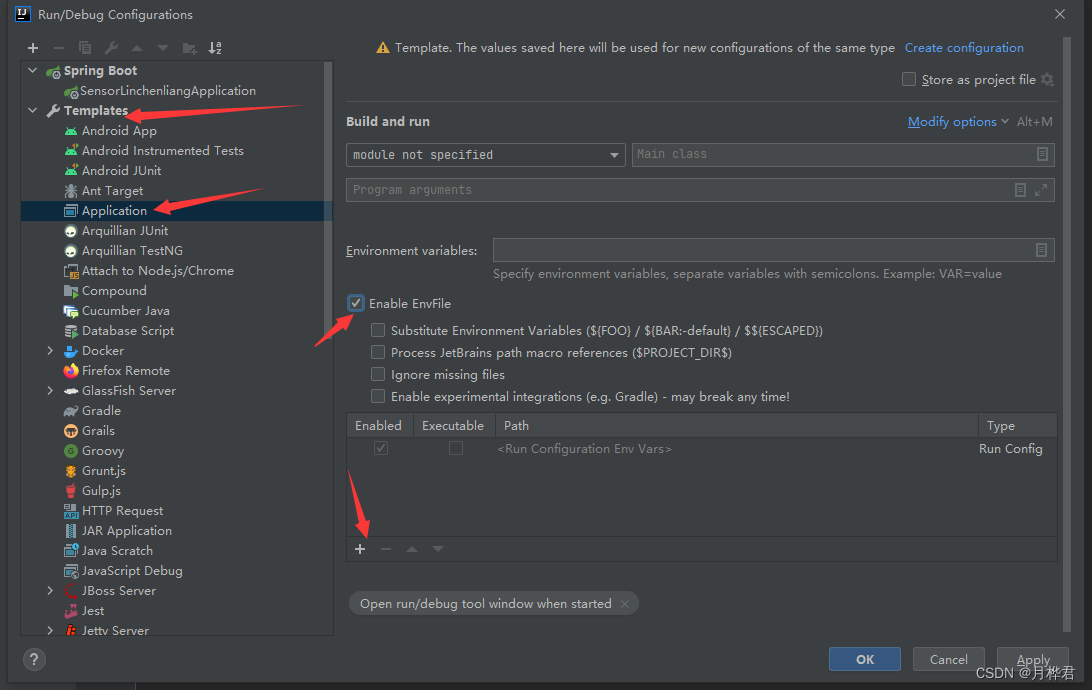Check Store as project file
The width and height of the screenshot is (1092, 690).
click(909, 79)
